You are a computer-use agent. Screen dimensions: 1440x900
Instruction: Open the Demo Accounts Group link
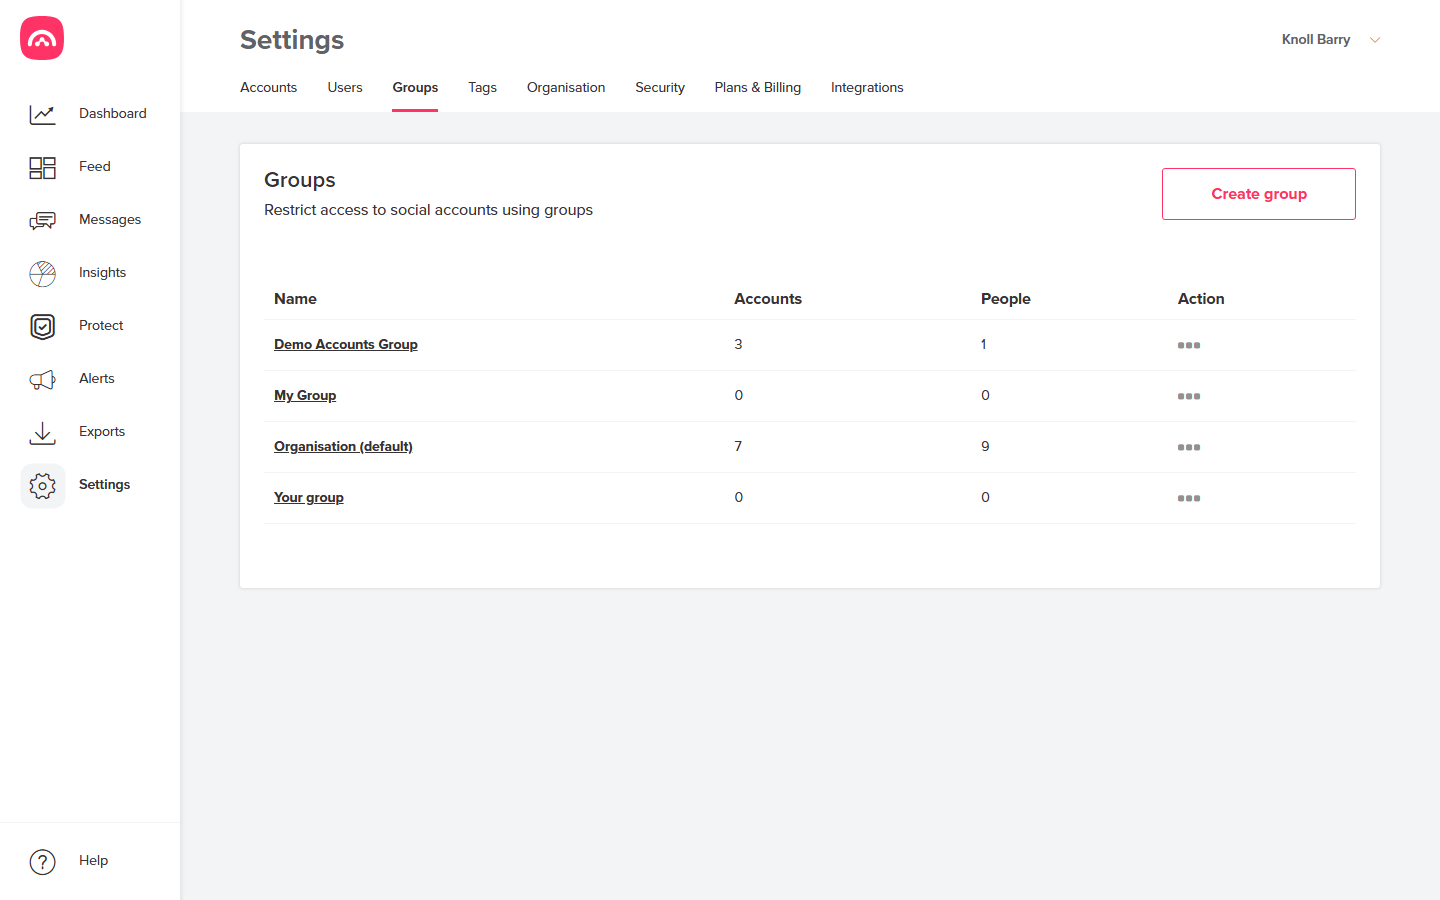click(346, 344)
